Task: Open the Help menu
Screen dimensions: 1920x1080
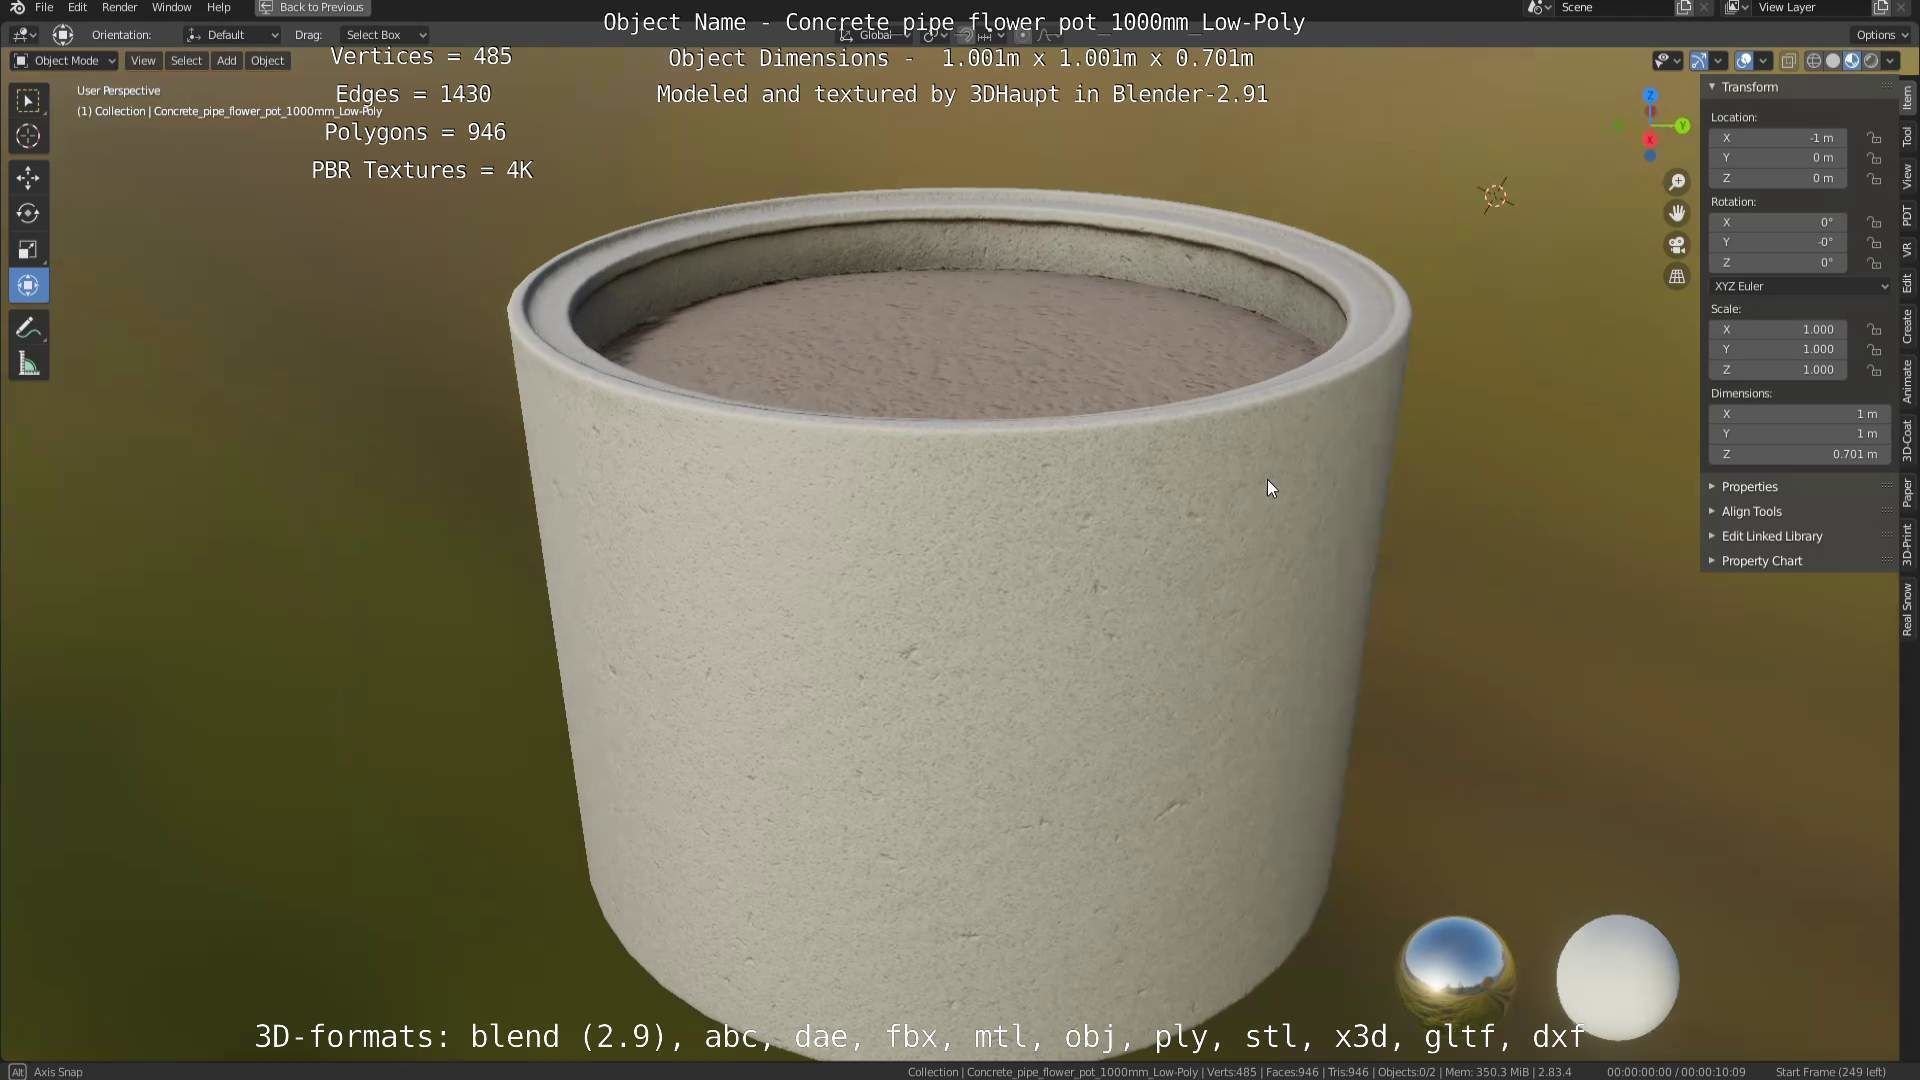Action: tap(218, 7)
